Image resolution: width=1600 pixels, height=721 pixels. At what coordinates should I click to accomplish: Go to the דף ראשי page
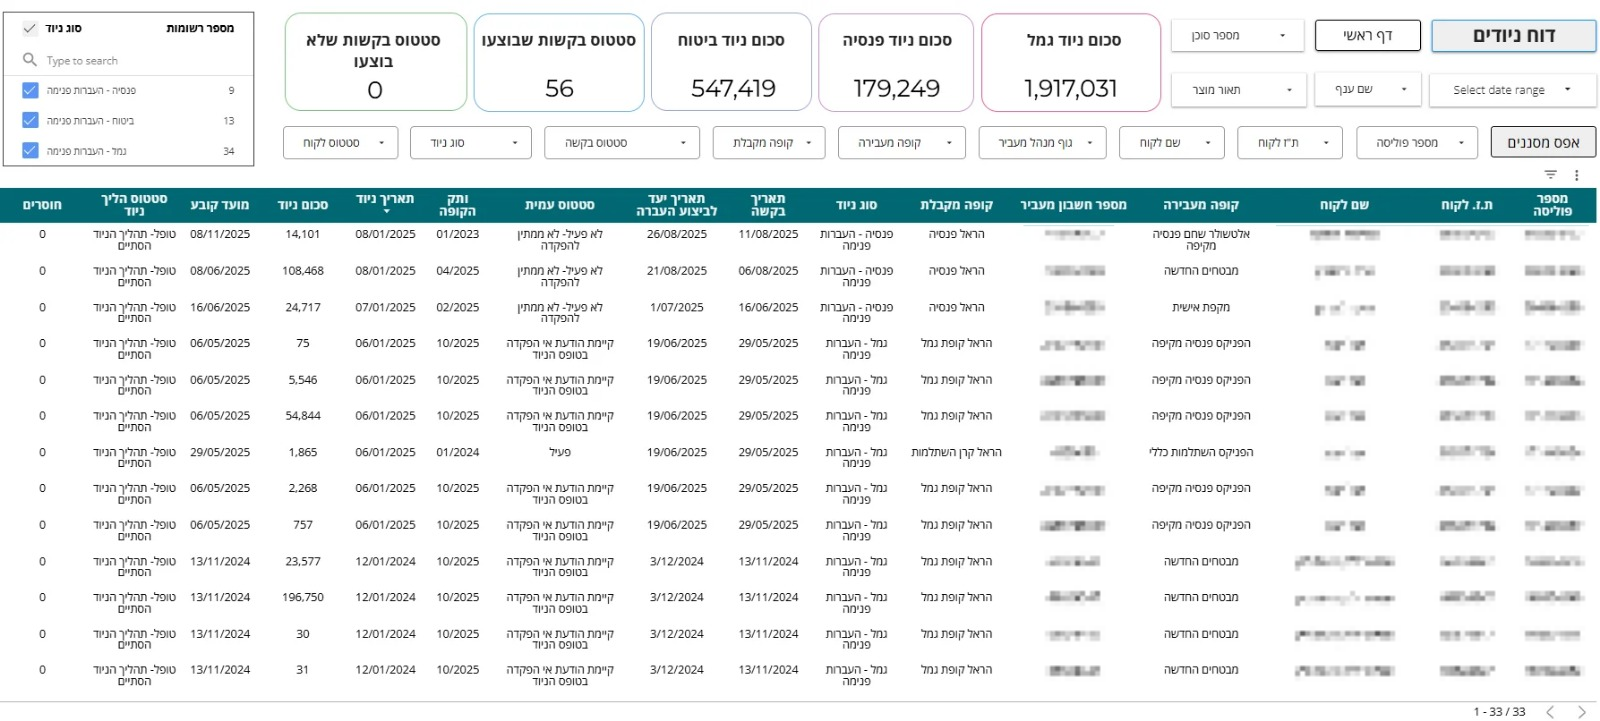point(1367,36)
